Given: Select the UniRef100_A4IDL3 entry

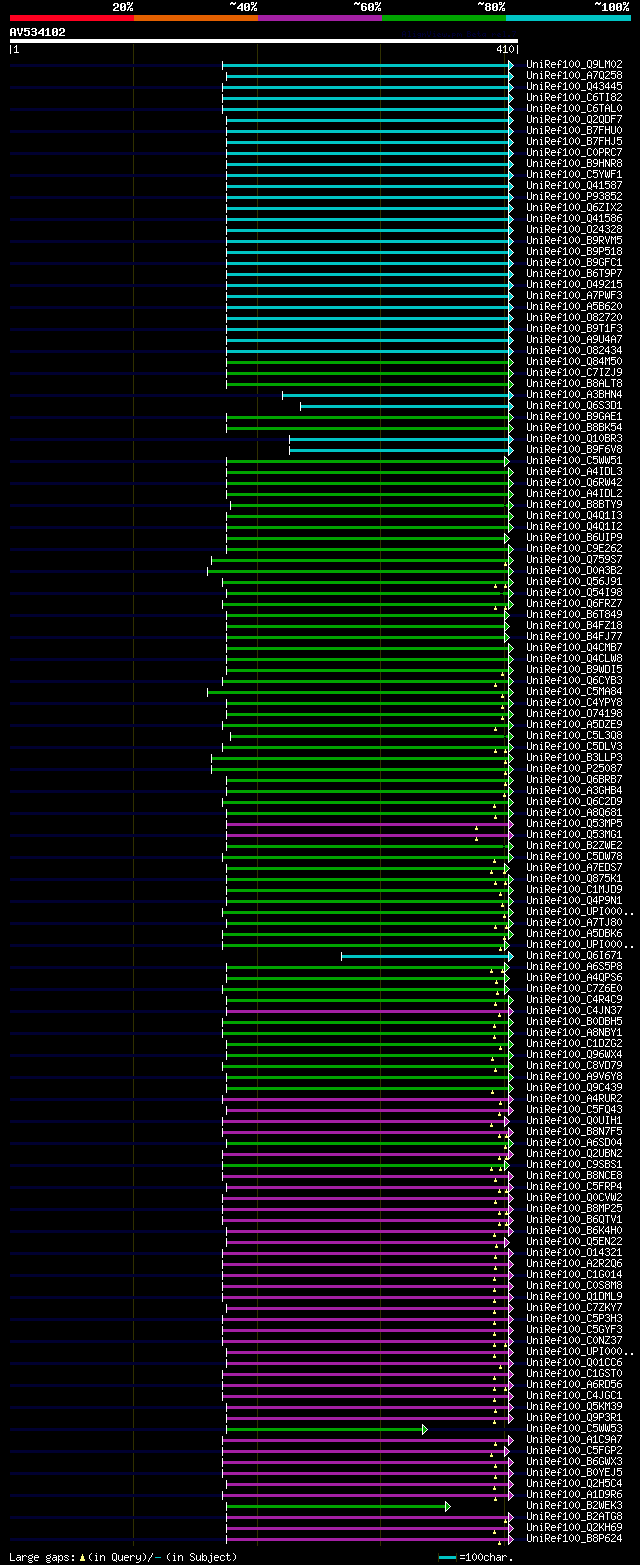Looking at the screenshot, I should (574, 471).
